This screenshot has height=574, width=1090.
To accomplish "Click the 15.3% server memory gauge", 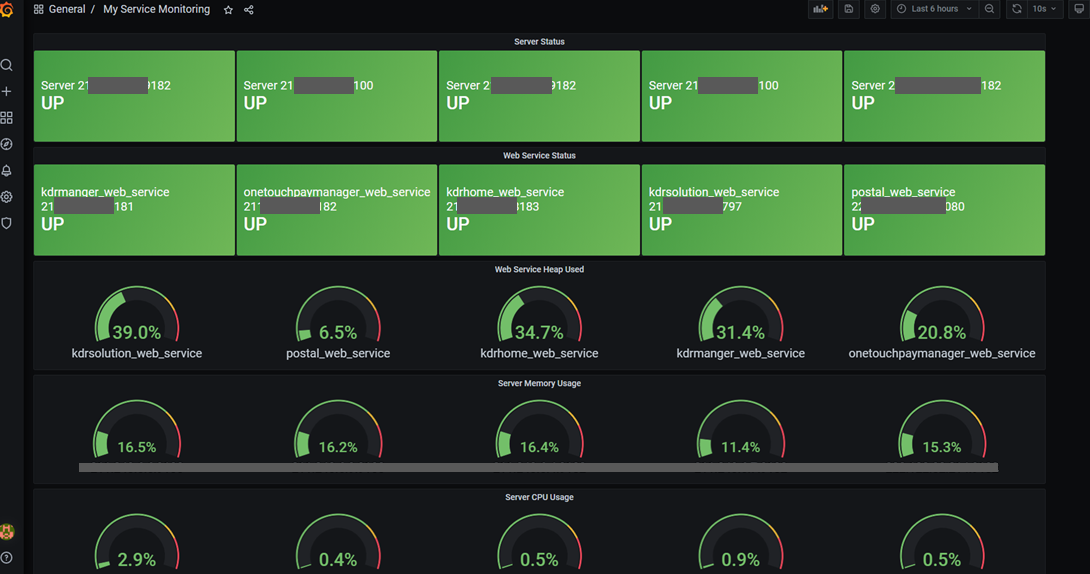I will (x=942, y=429).
